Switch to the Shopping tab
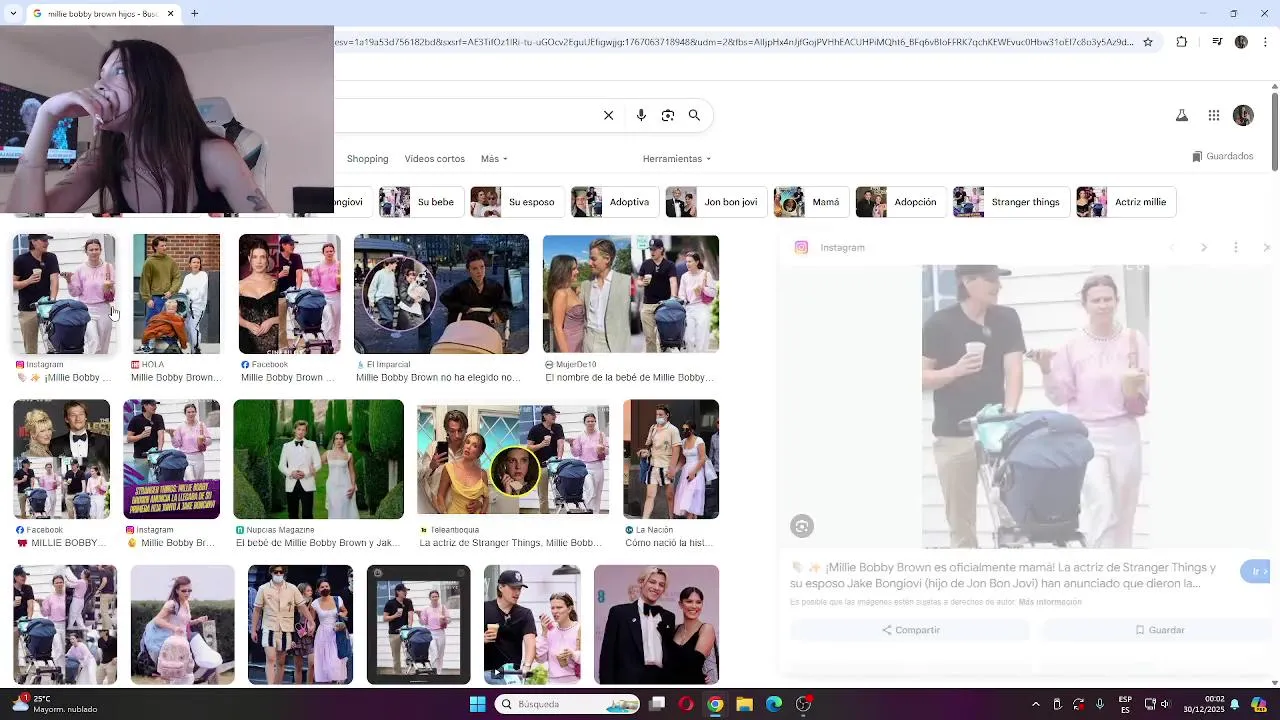 (x=367, y=159)
